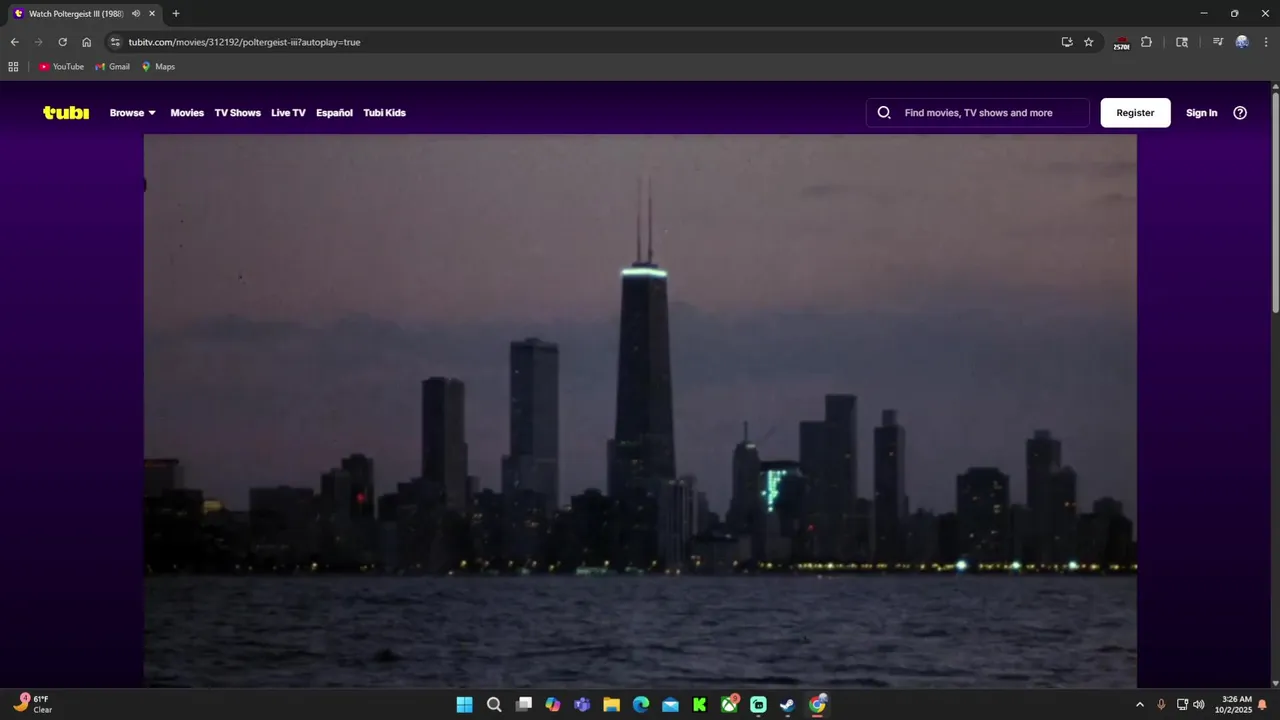The image size is (1280, 720).
Task: Open the YouTube bookmark
Action: 61,67
